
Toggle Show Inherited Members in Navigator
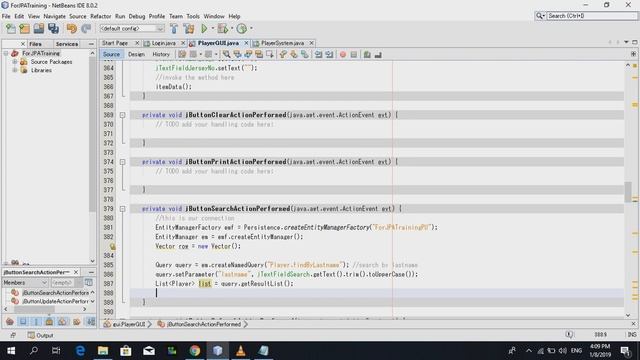click(10, 322)
